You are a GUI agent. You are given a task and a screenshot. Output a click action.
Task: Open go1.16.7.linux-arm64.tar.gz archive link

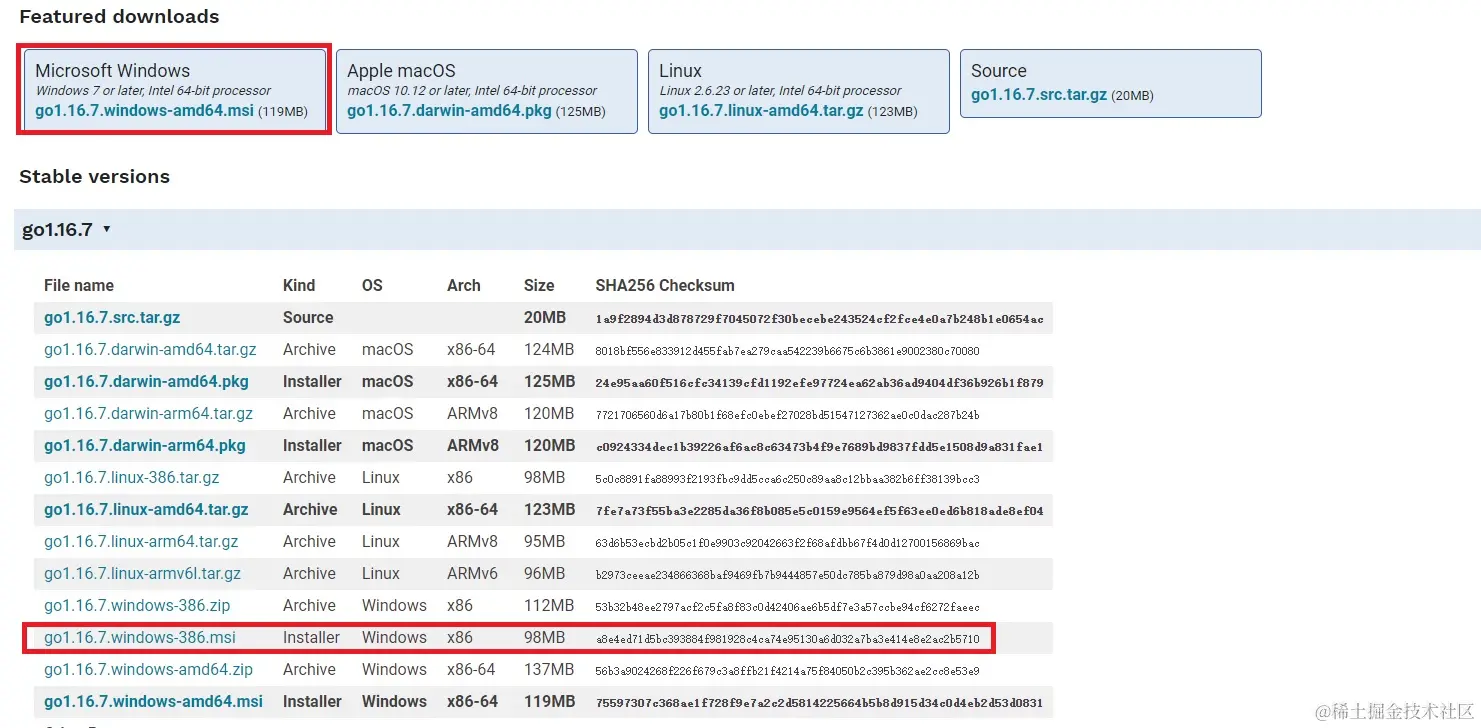point(141,541)
